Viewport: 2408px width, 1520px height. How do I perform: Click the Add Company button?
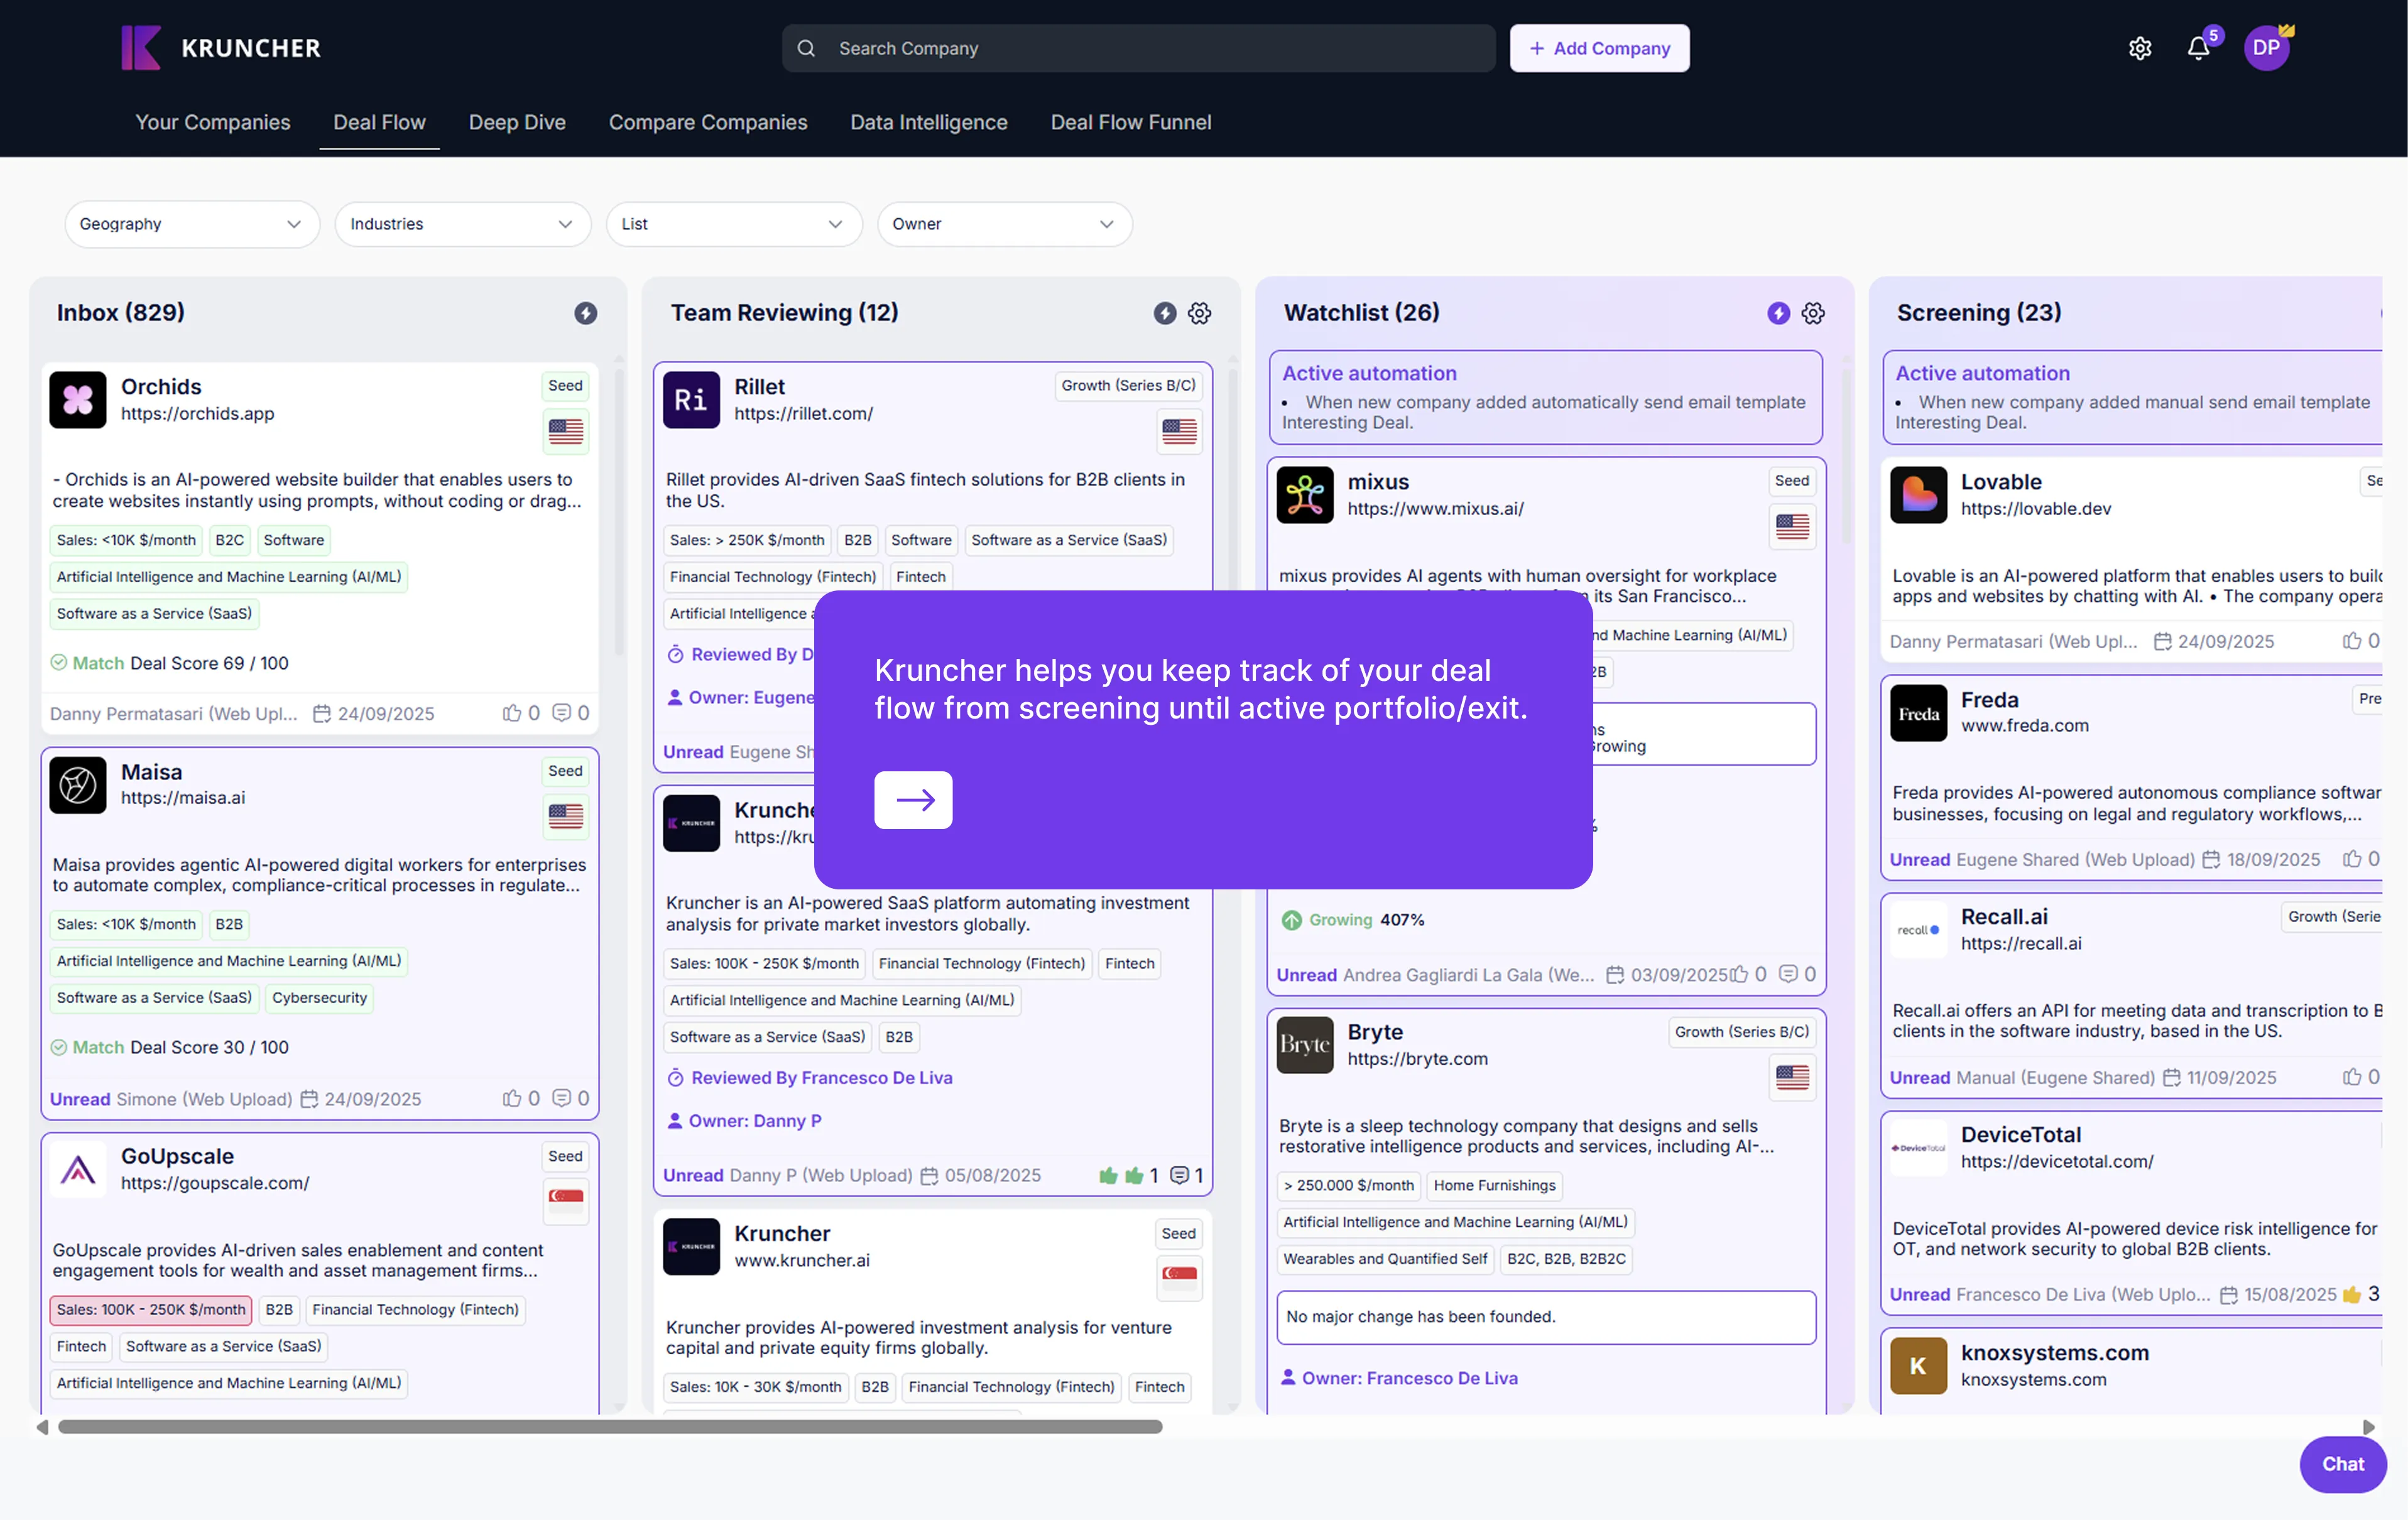1598,48
